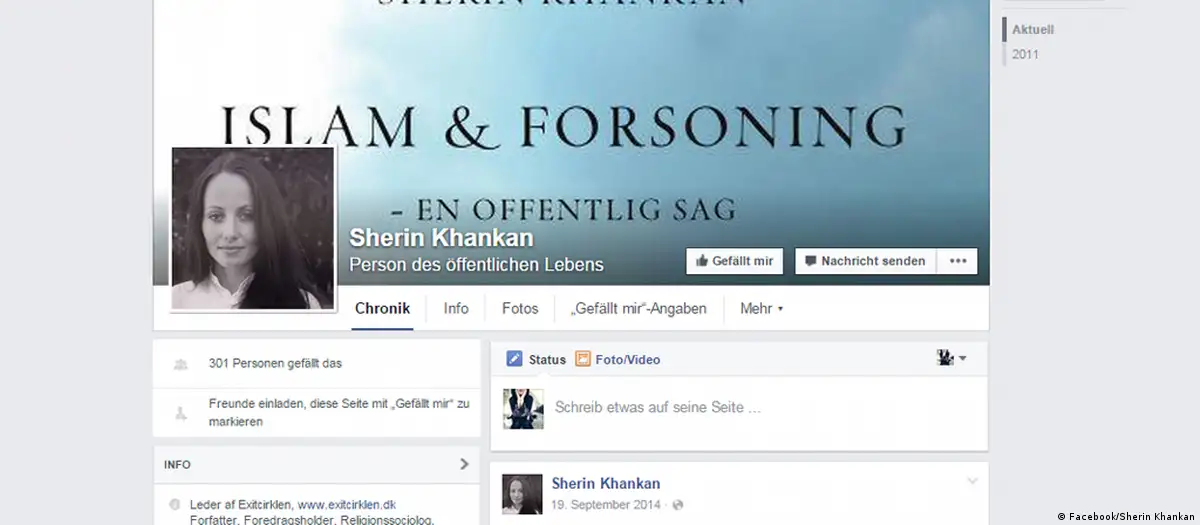
Task: Open the Mehr dropdown tab
Action: (761, 308)
